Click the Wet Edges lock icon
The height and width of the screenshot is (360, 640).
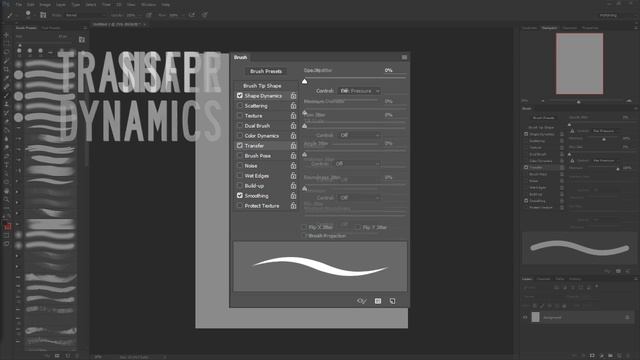point(293,176)
